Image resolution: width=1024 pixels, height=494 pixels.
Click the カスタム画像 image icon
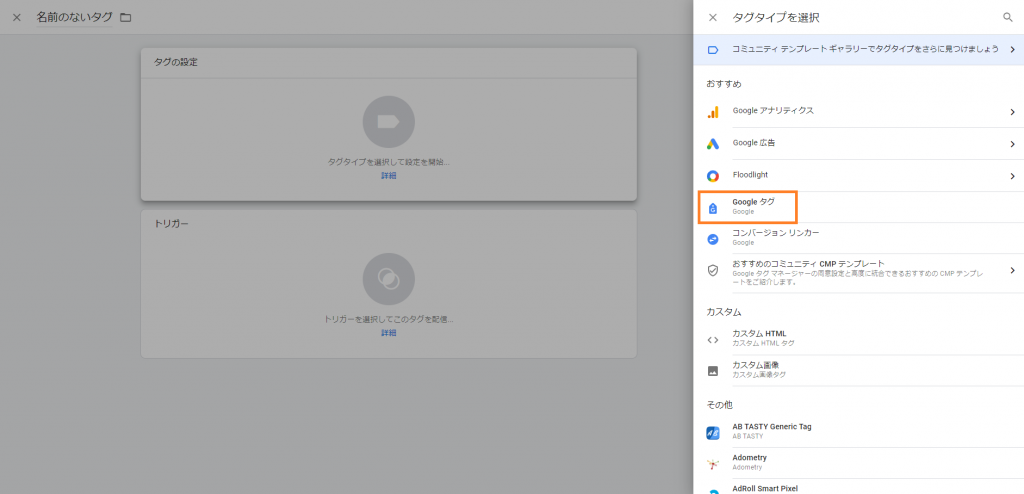click(x=713, y=370)
